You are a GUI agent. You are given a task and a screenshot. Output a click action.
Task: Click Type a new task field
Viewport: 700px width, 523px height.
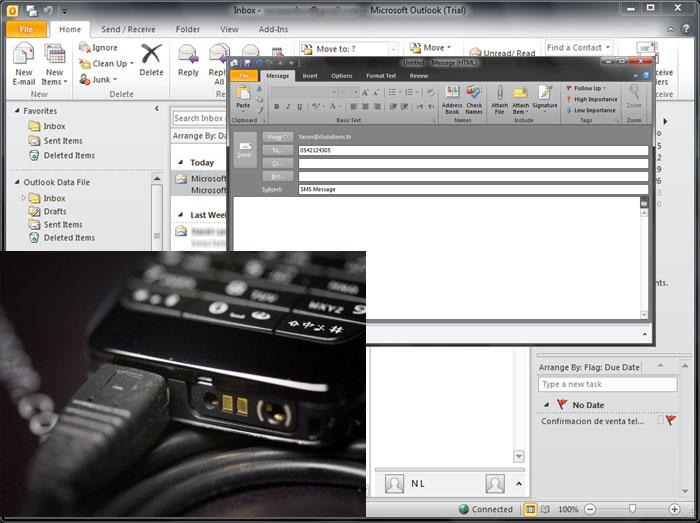coord(608,384)
